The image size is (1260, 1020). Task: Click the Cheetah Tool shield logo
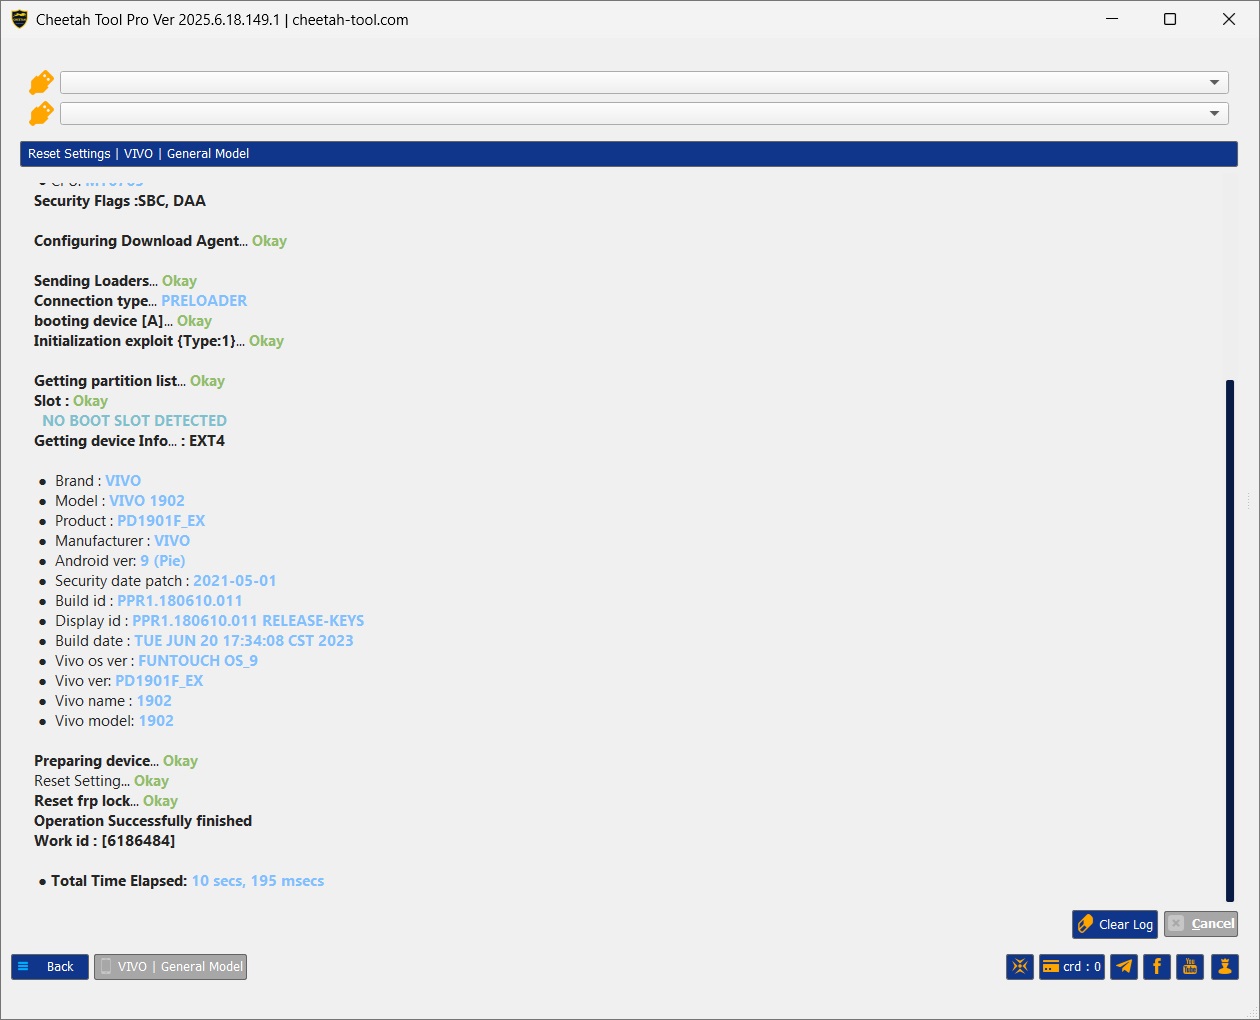19,19
